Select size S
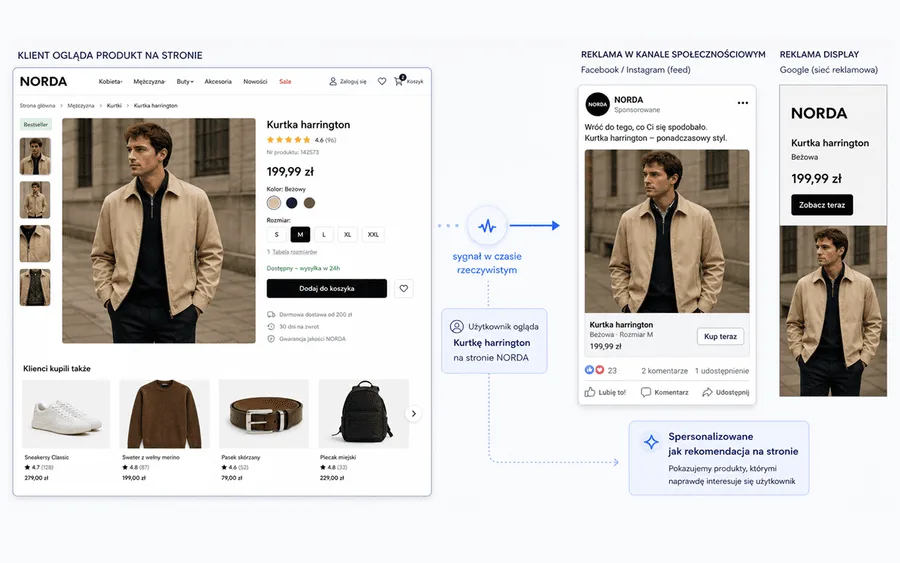This screenshot has height=563, width=900. click(277, 234)
